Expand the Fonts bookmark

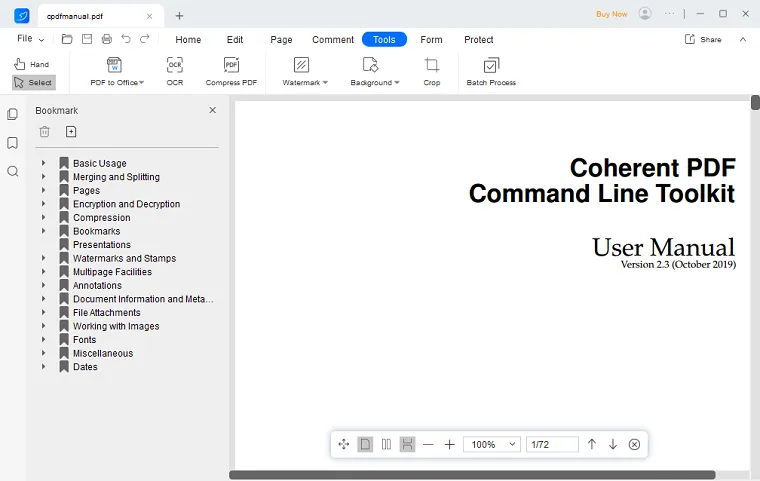43,339
